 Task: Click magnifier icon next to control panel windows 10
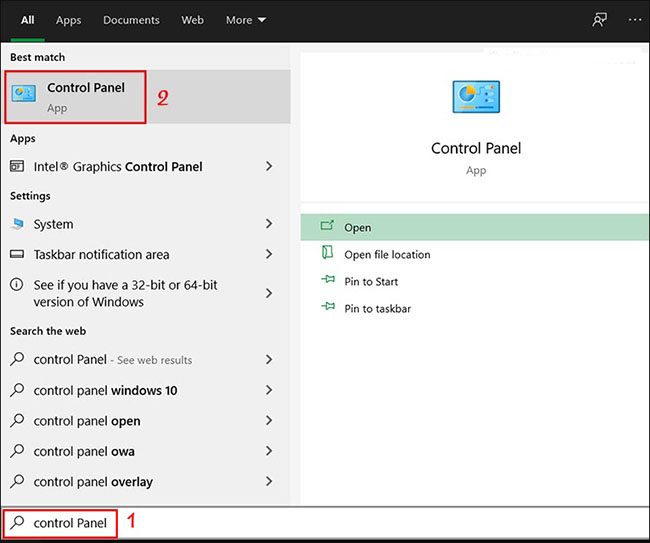pos(17,390)
